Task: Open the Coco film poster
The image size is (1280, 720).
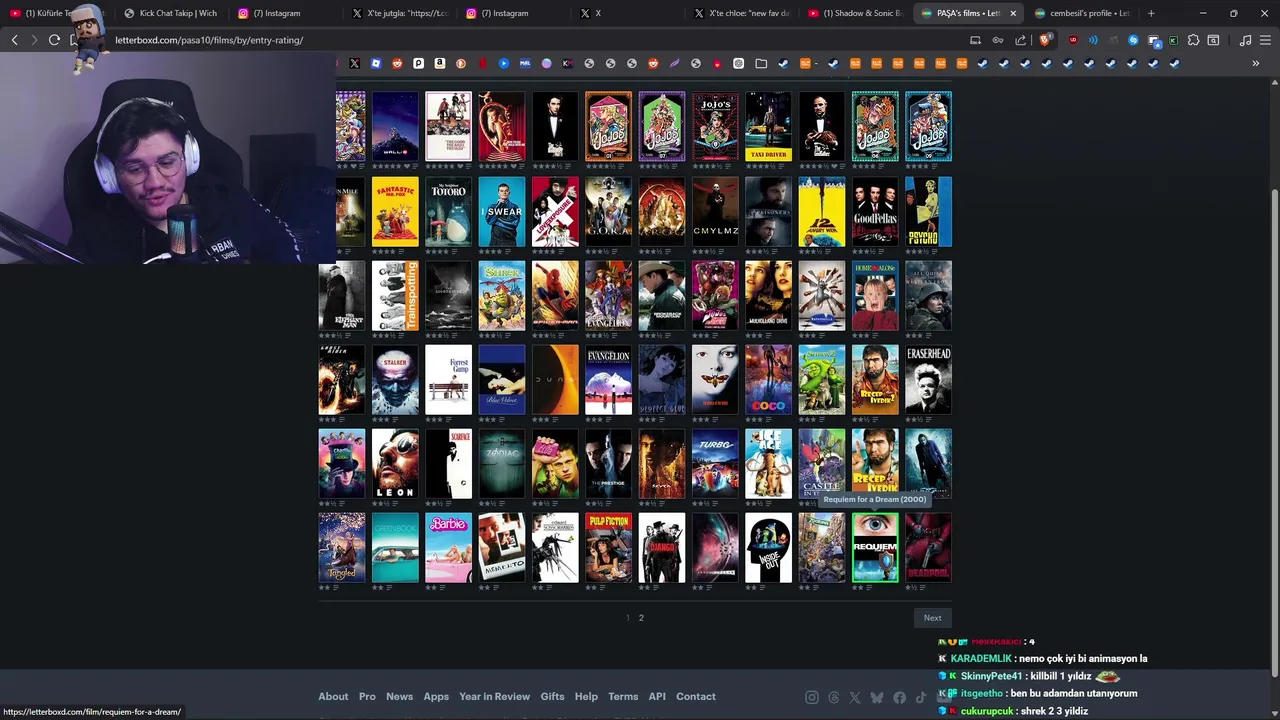Action: 768,380
